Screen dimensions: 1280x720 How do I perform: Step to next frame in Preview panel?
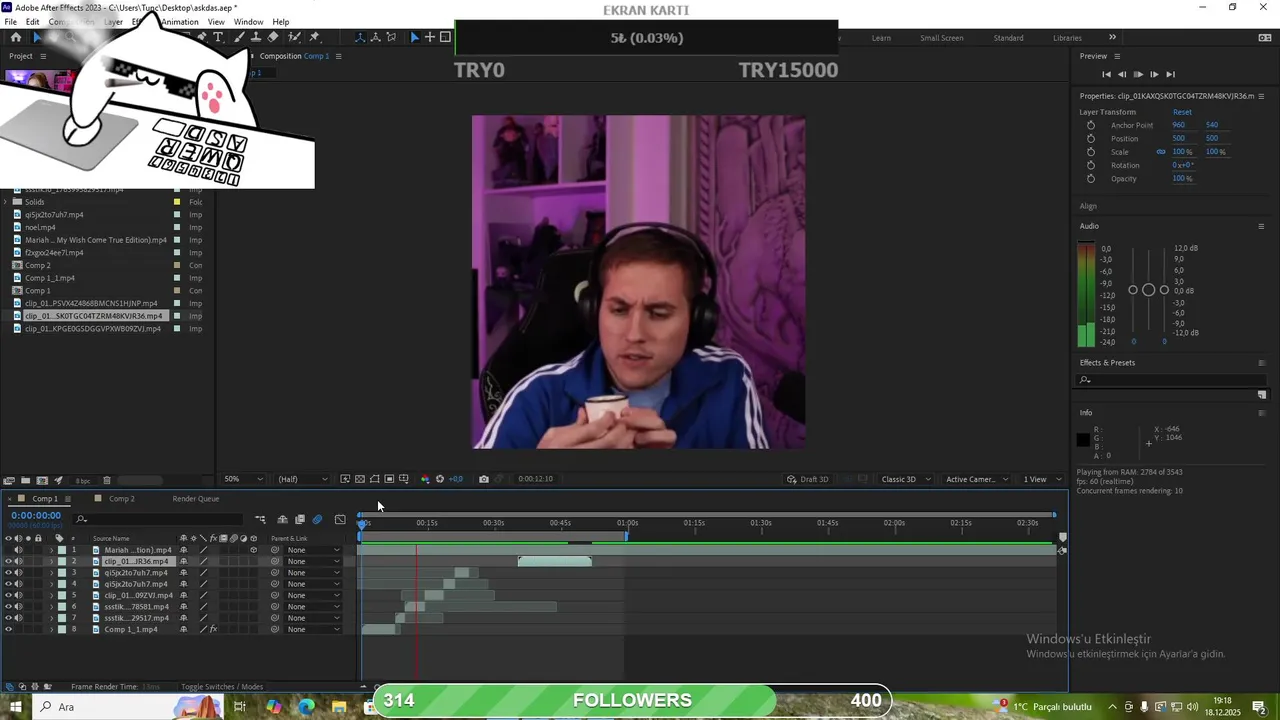pyautogui.click(x=1154, y=74)
